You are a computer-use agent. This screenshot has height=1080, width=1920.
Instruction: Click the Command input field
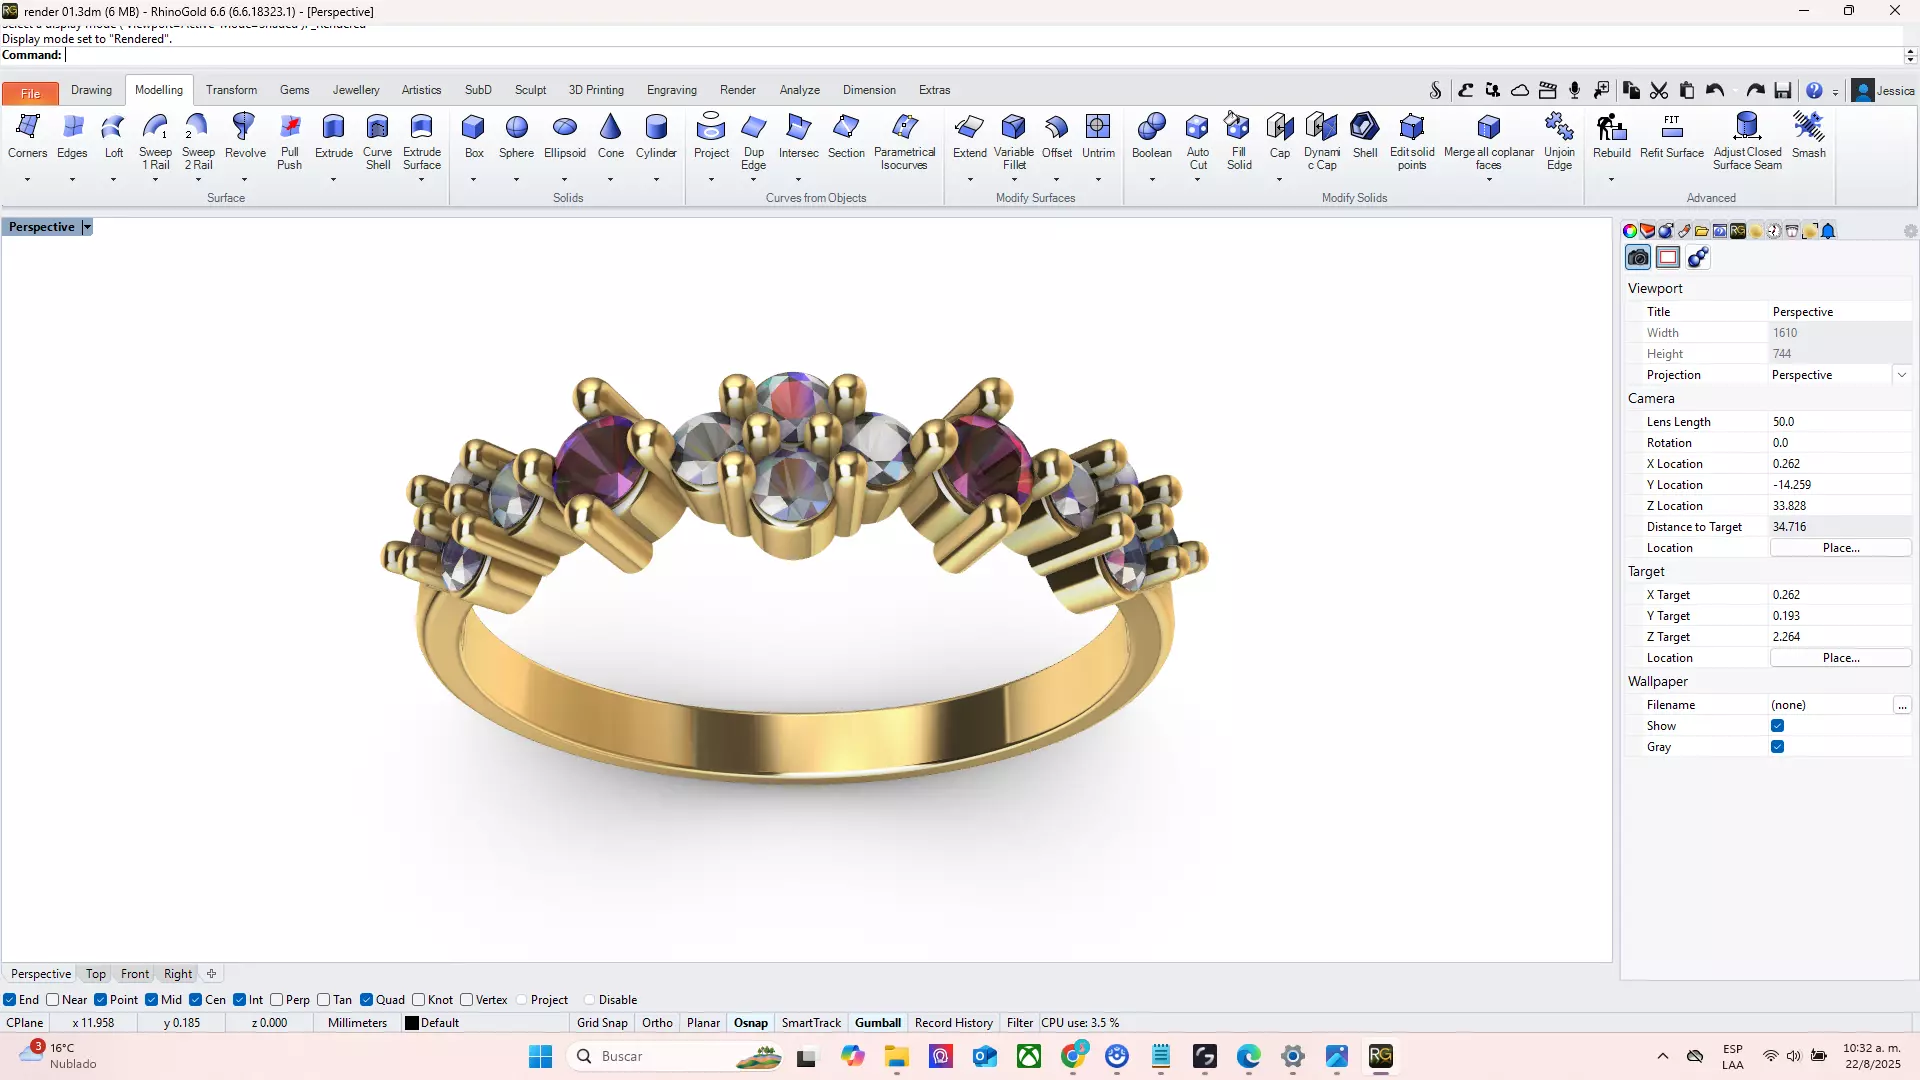coord(985,55)
